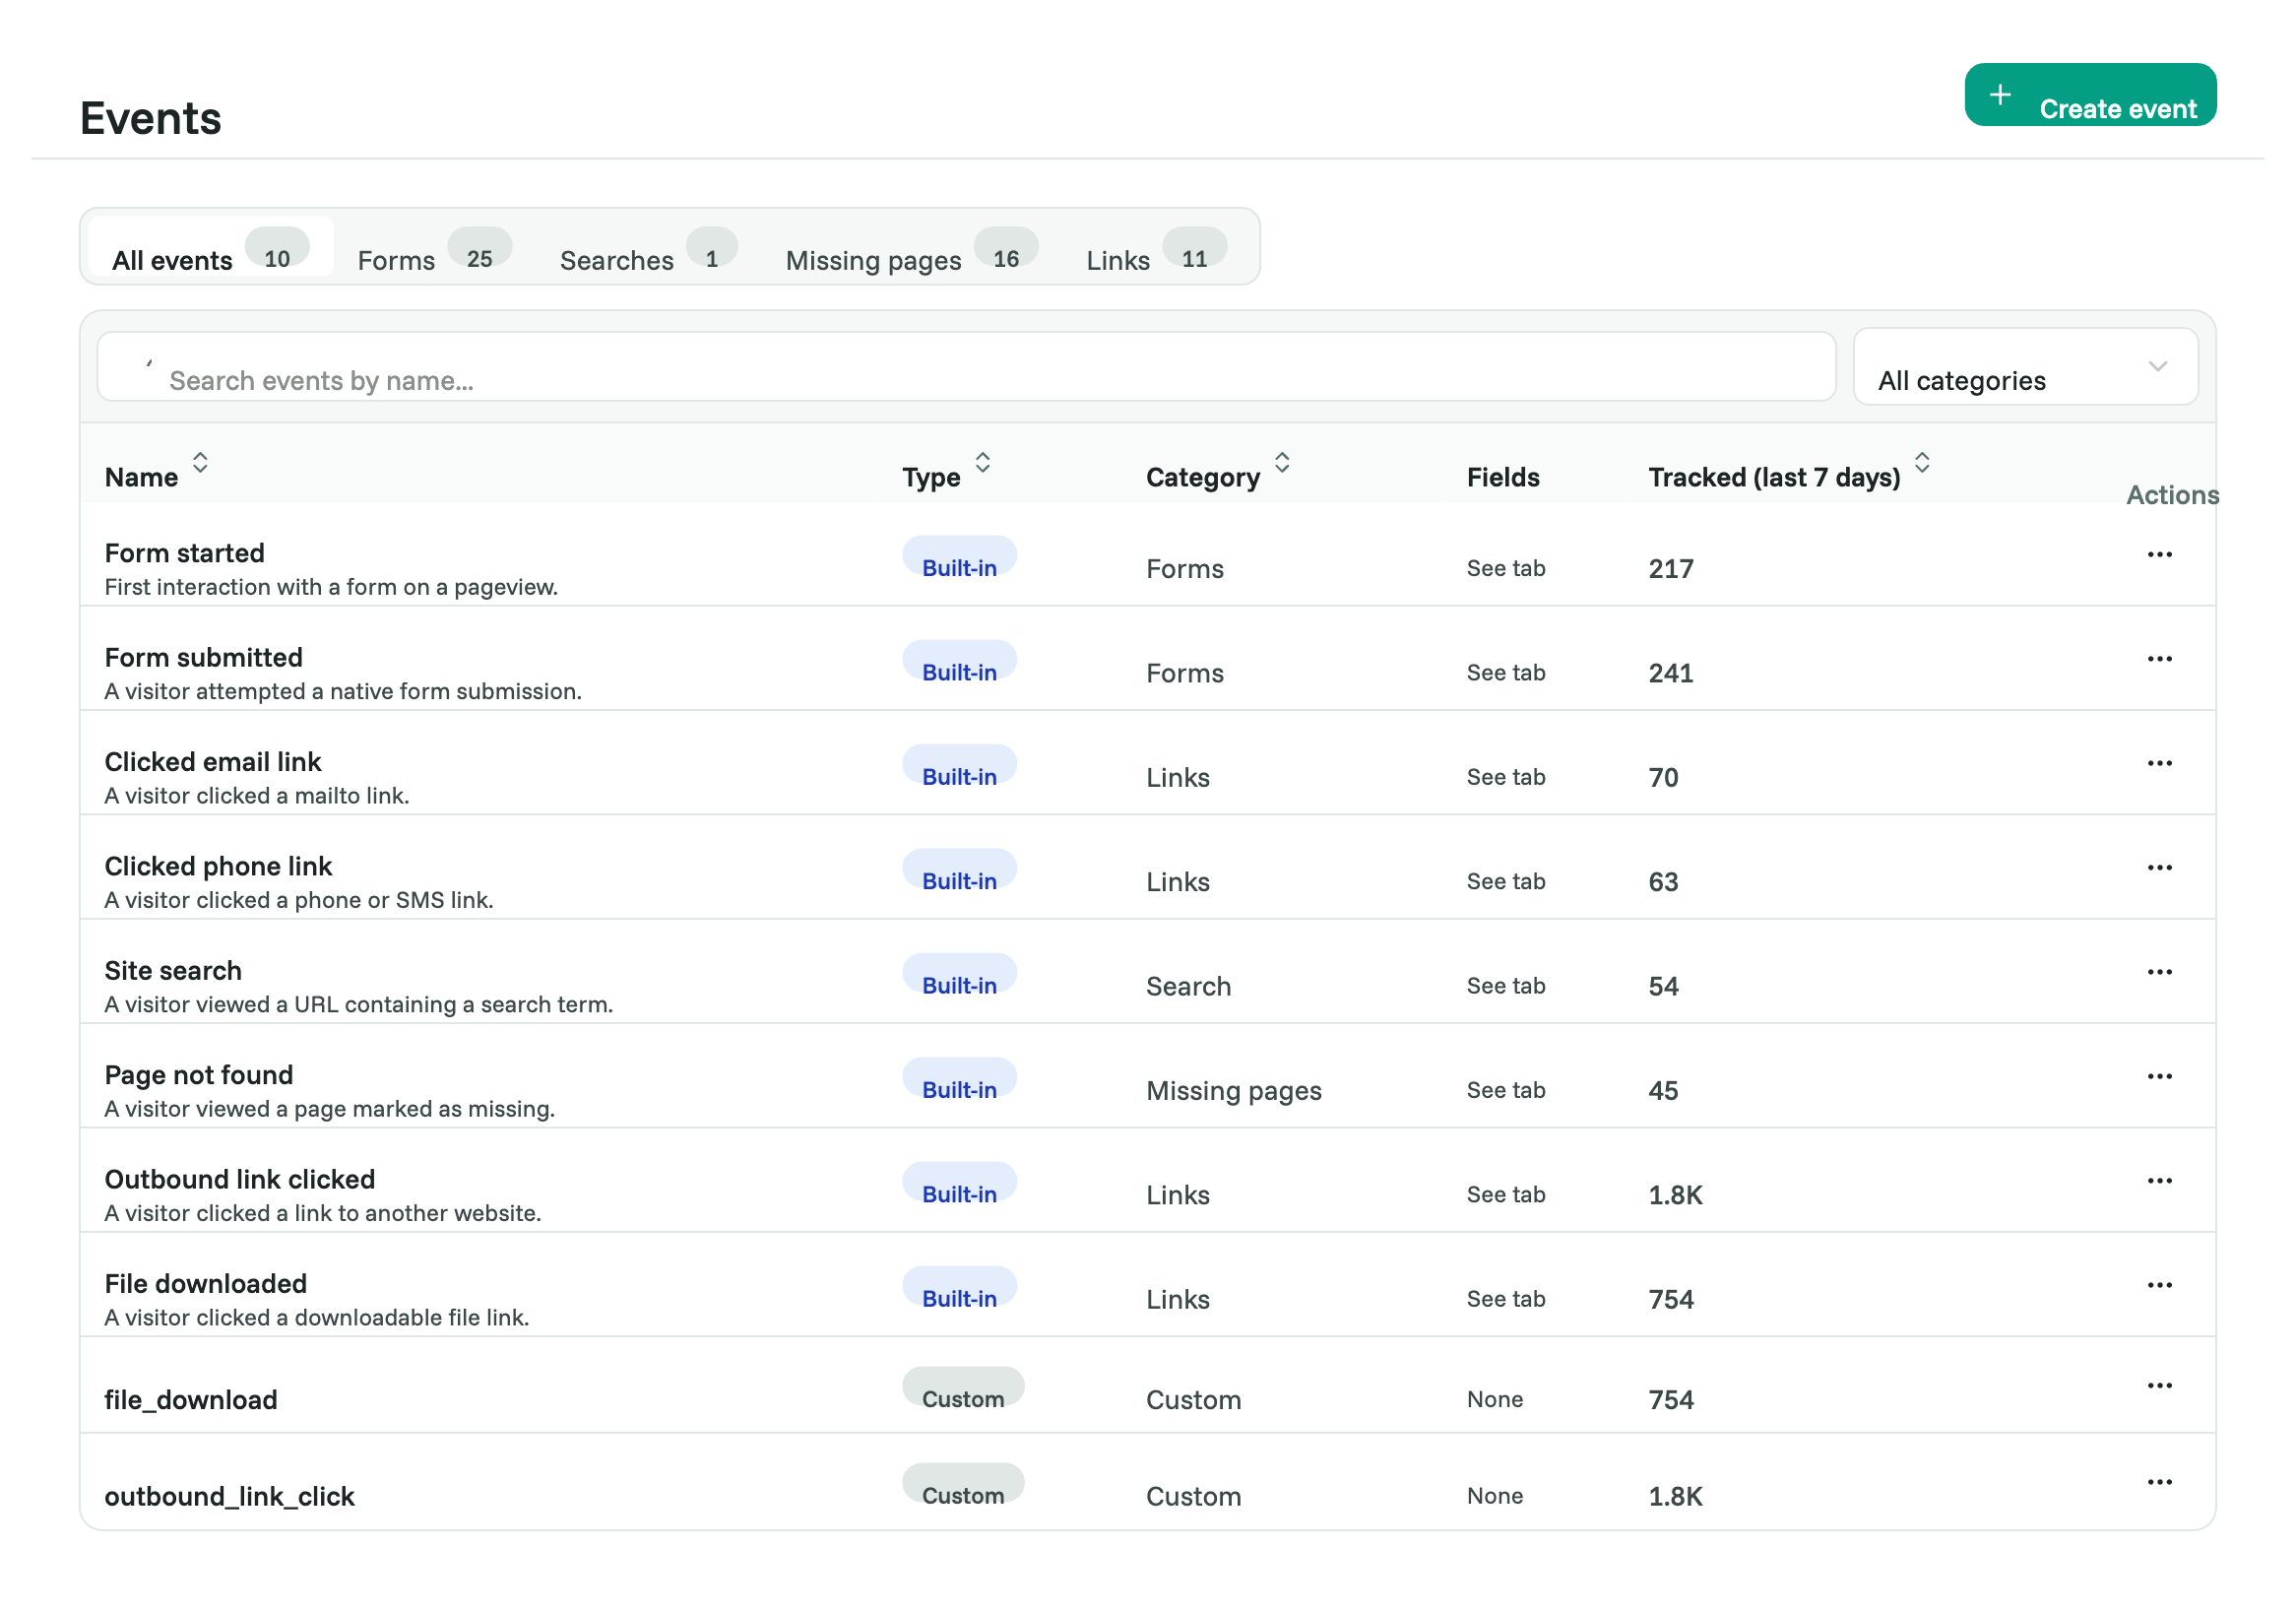Open actions menu for File downloaded row
2296x1611 pixels.
(2159, 1285)
